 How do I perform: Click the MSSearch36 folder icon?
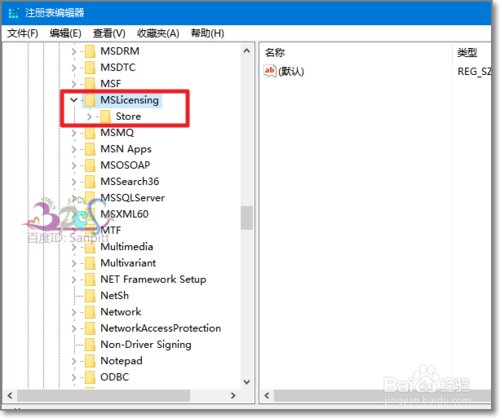(x=90, y=182)
